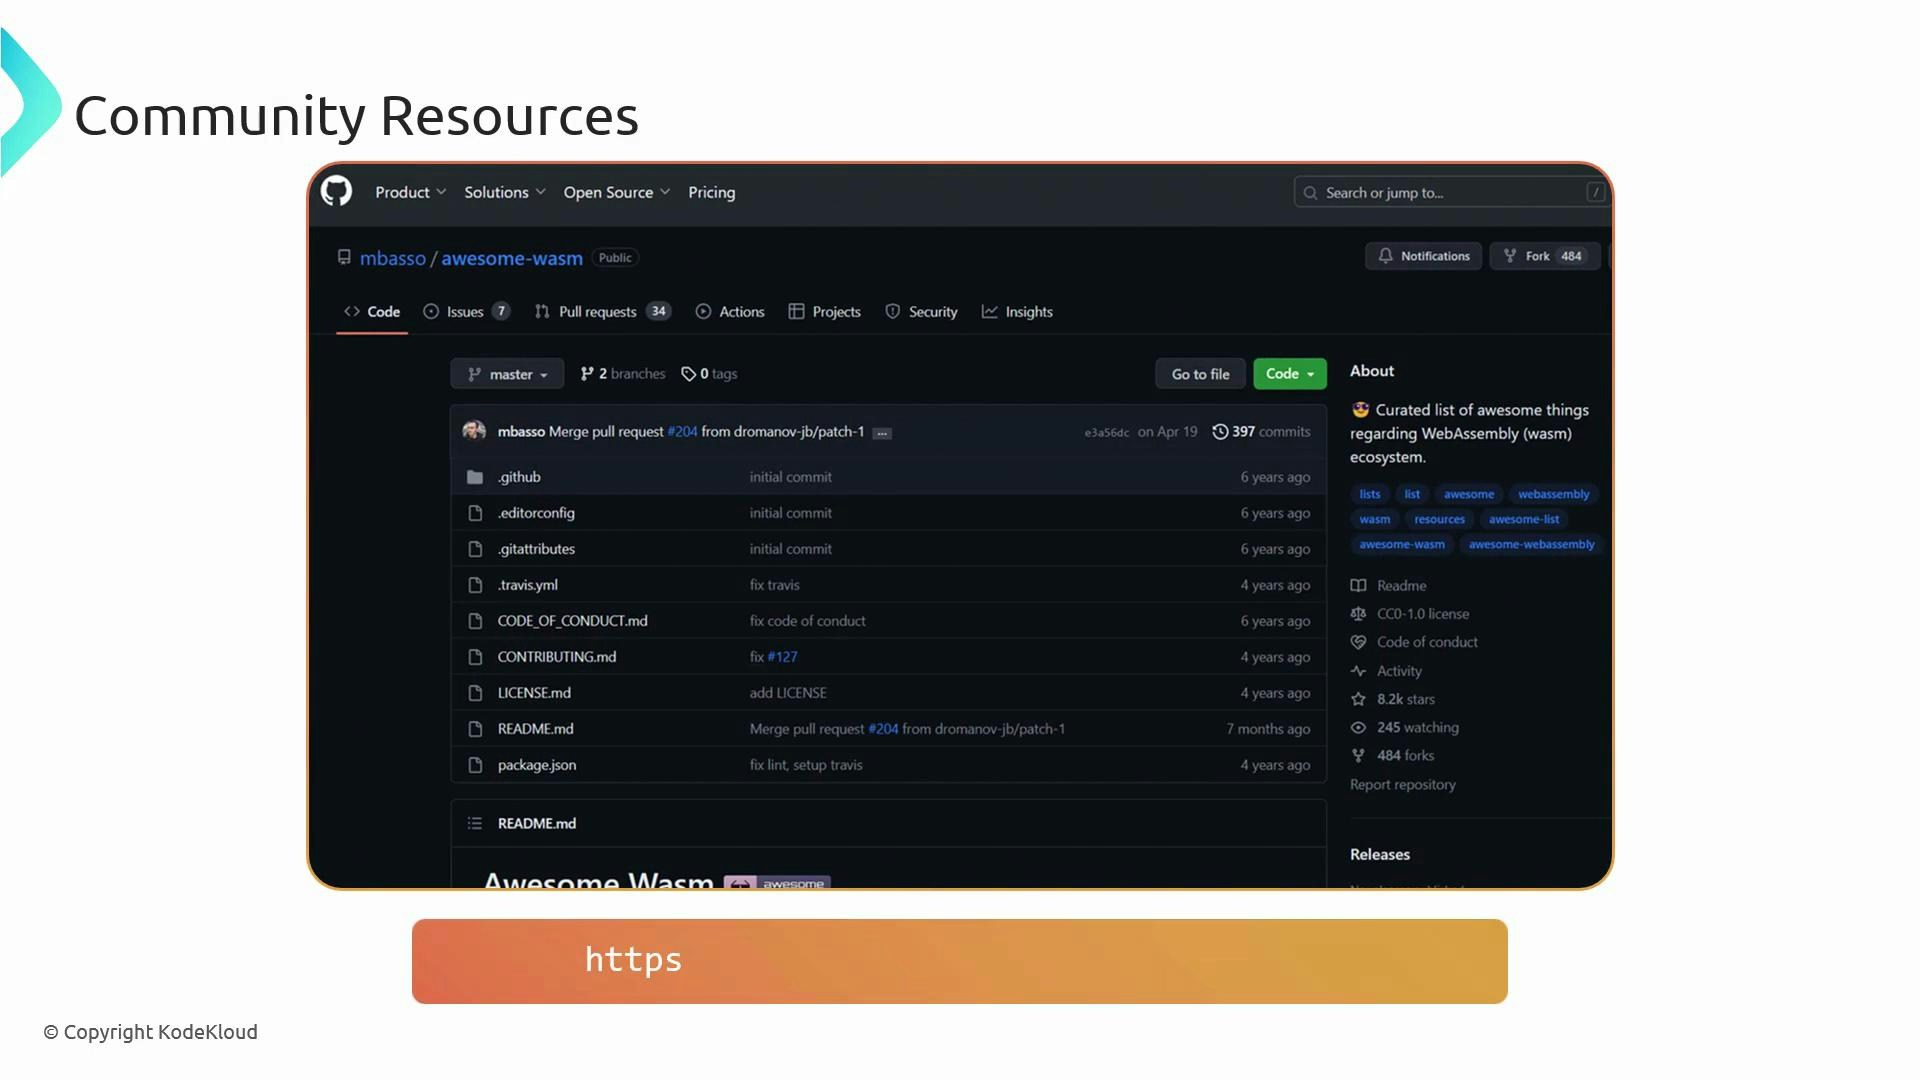
Task: Click the GitHub Octocat logo
Action: [x=336, y=191]
